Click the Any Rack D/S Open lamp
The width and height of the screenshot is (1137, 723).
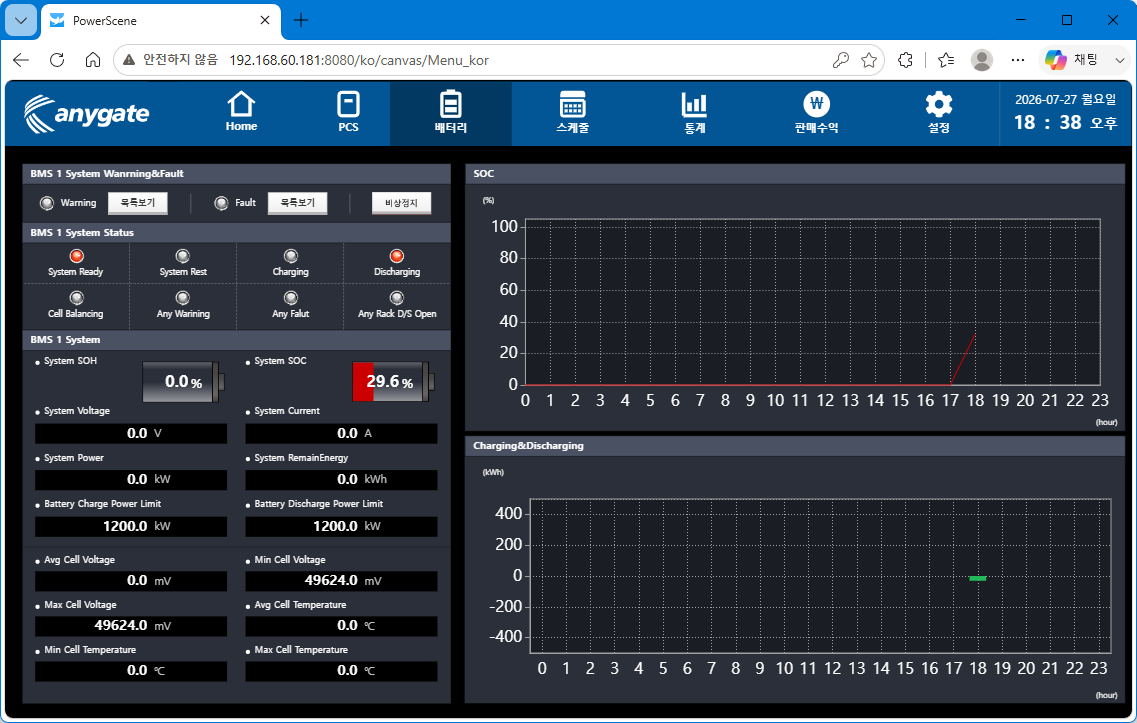pyautogui.click(x=397, y=298)
